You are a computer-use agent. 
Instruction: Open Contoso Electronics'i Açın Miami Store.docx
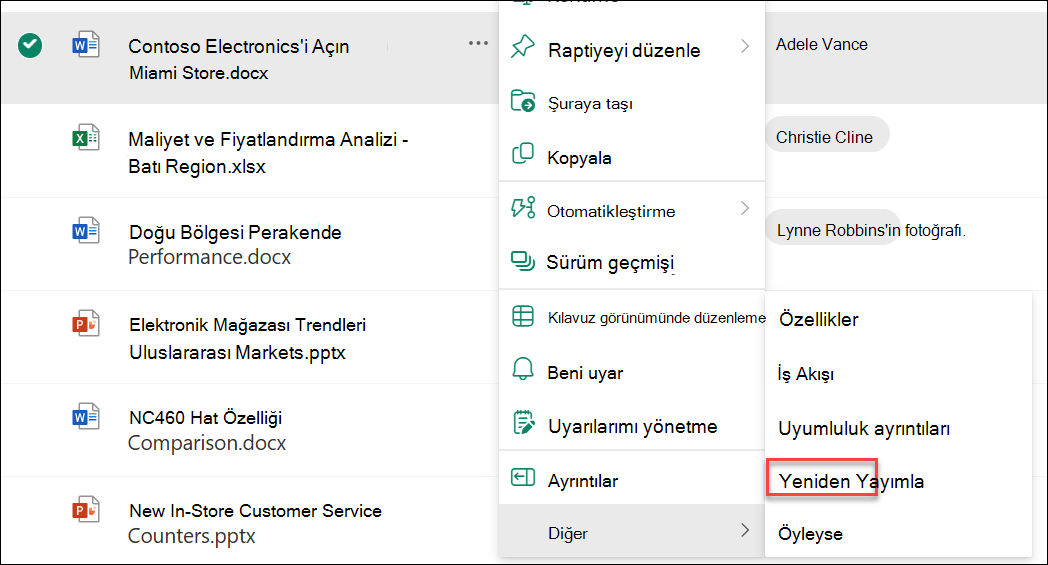239,59
